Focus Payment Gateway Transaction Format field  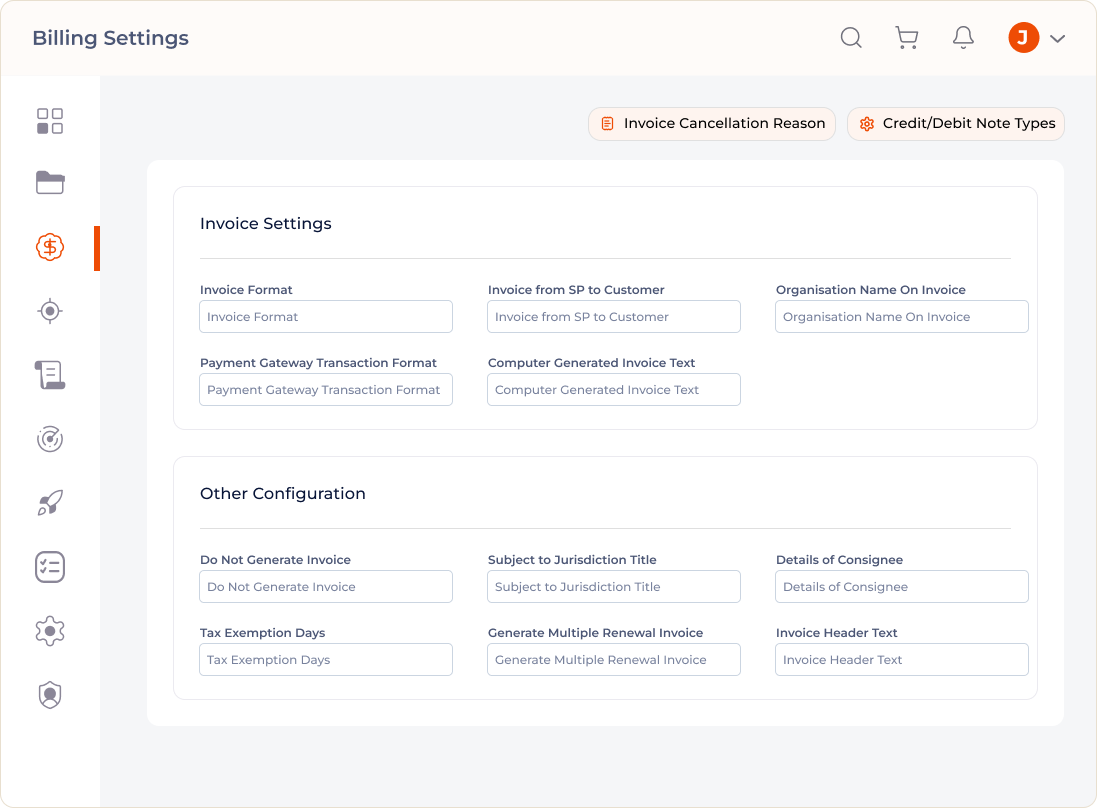326,390
